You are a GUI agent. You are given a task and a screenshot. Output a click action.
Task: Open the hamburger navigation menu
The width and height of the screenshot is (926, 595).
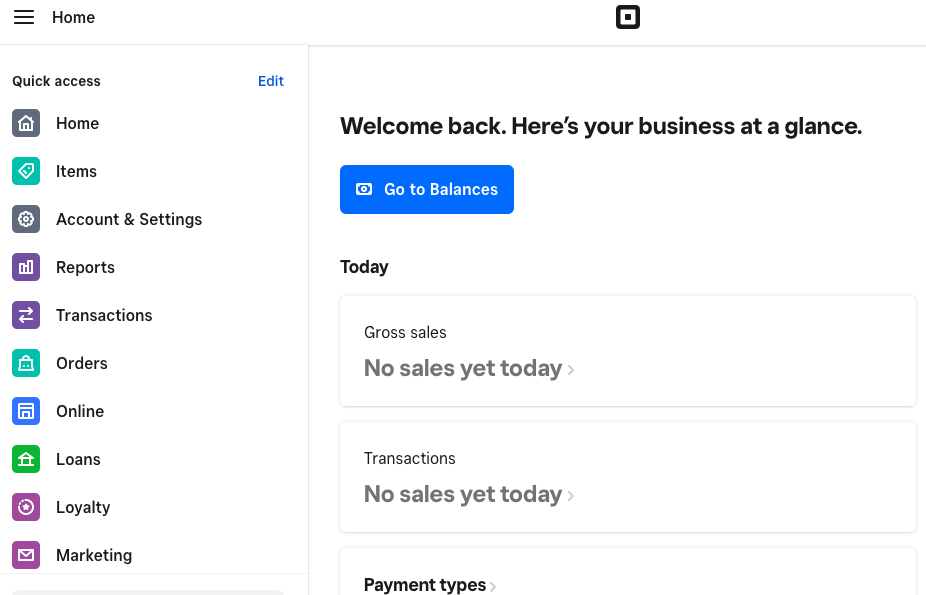point(24,17)
